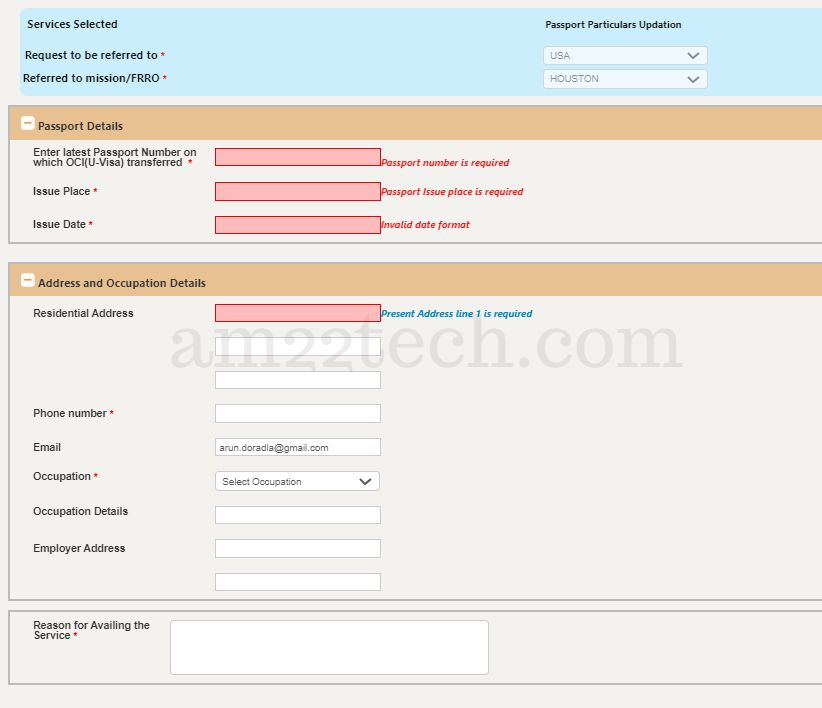Select the Issue Place text box
Viewport: 822px width, 708px height.
297,191
